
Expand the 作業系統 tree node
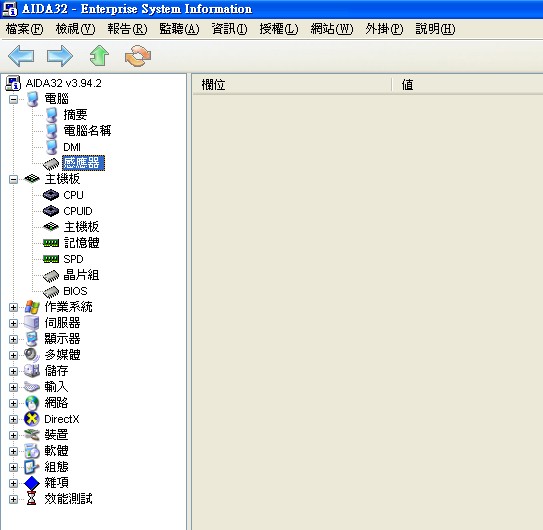[13, 307]
